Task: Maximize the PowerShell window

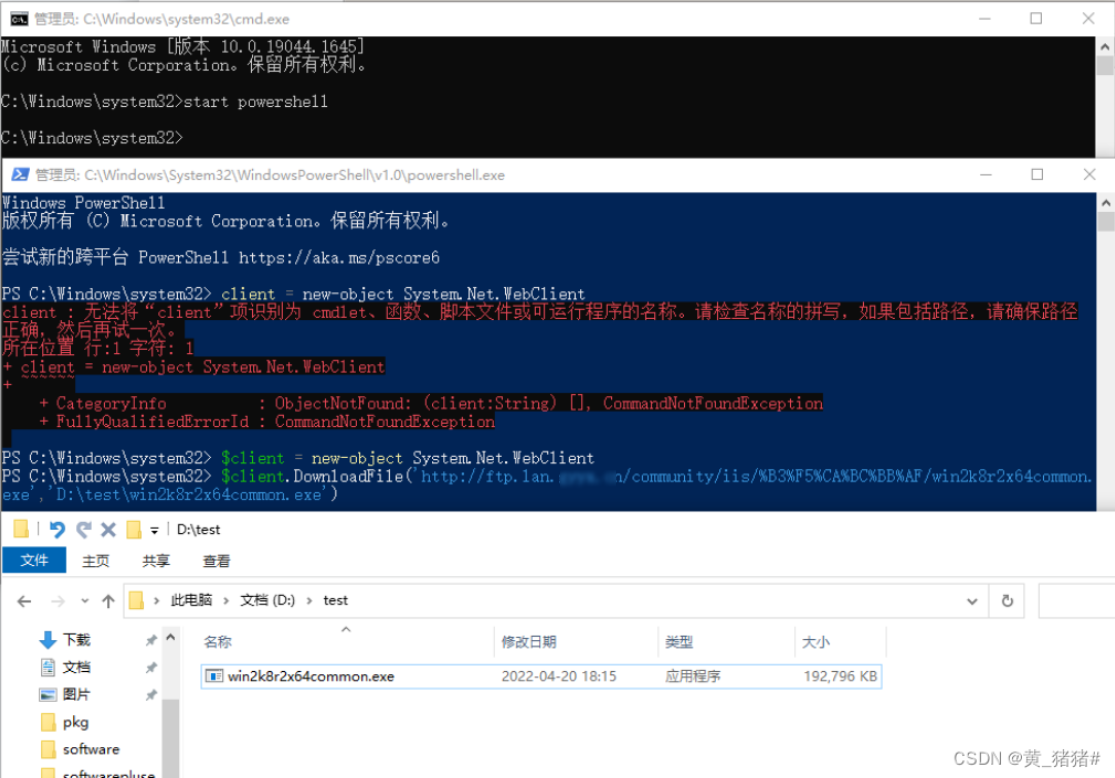Action: point(1037,175)
